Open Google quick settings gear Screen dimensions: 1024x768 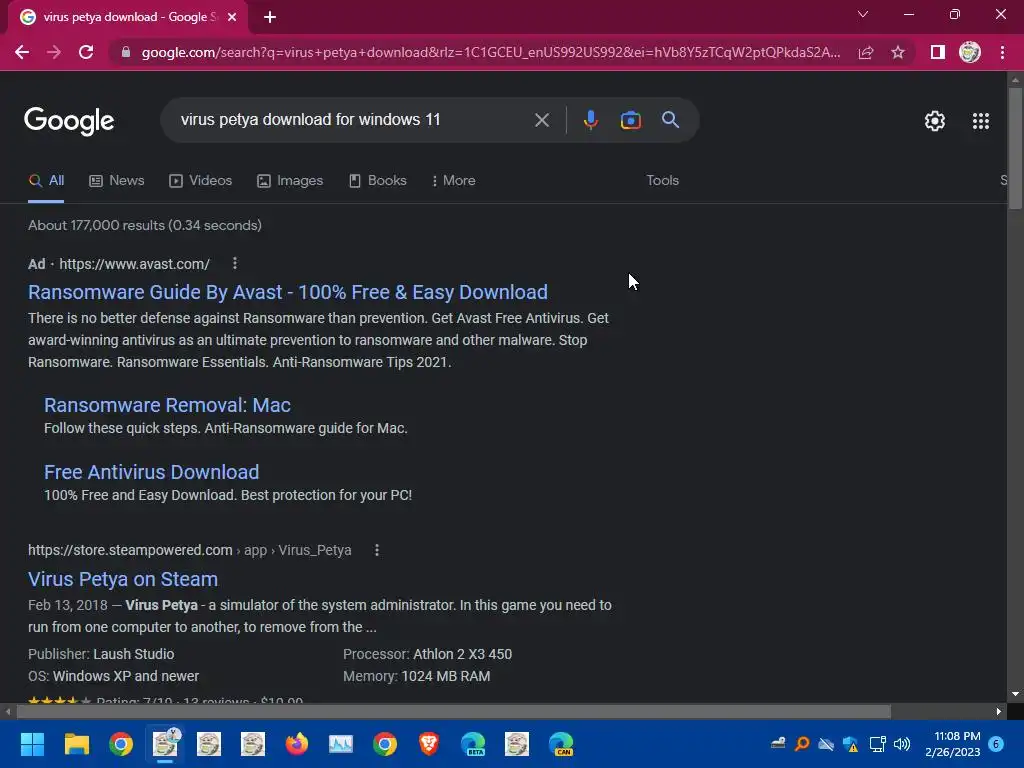point(935,121)
